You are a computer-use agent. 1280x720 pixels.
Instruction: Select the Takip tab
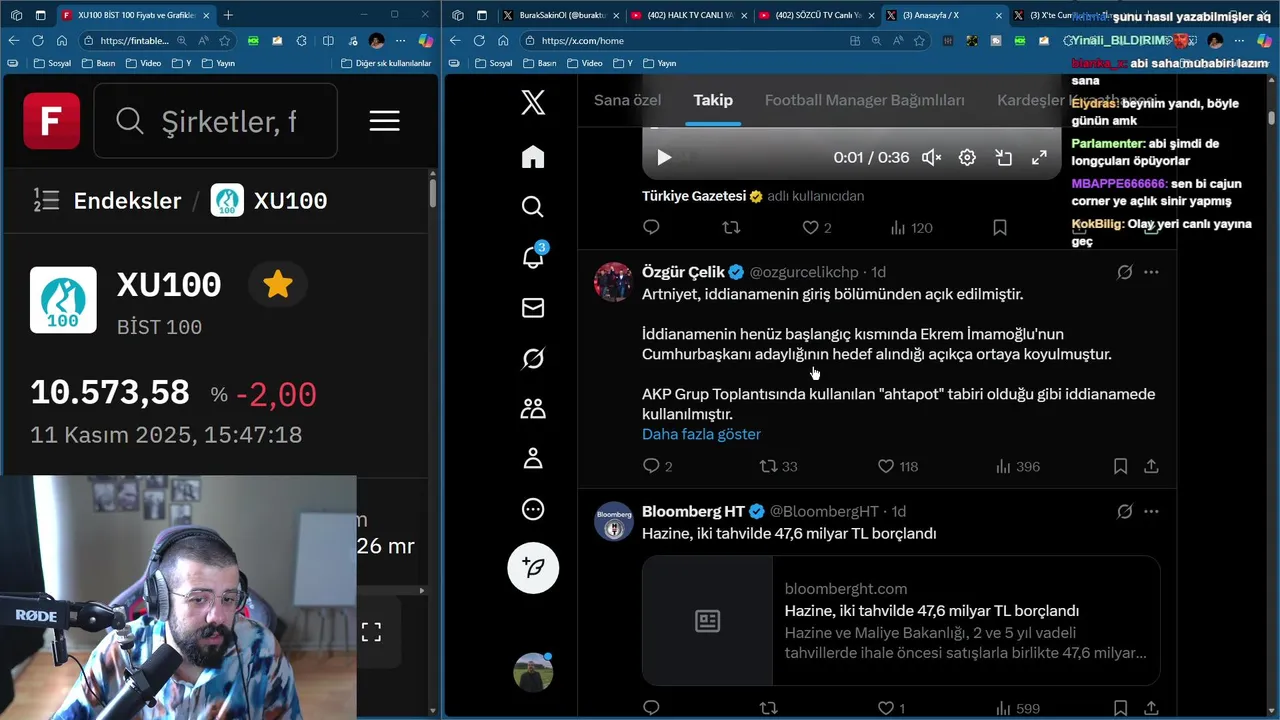(713, 100)
